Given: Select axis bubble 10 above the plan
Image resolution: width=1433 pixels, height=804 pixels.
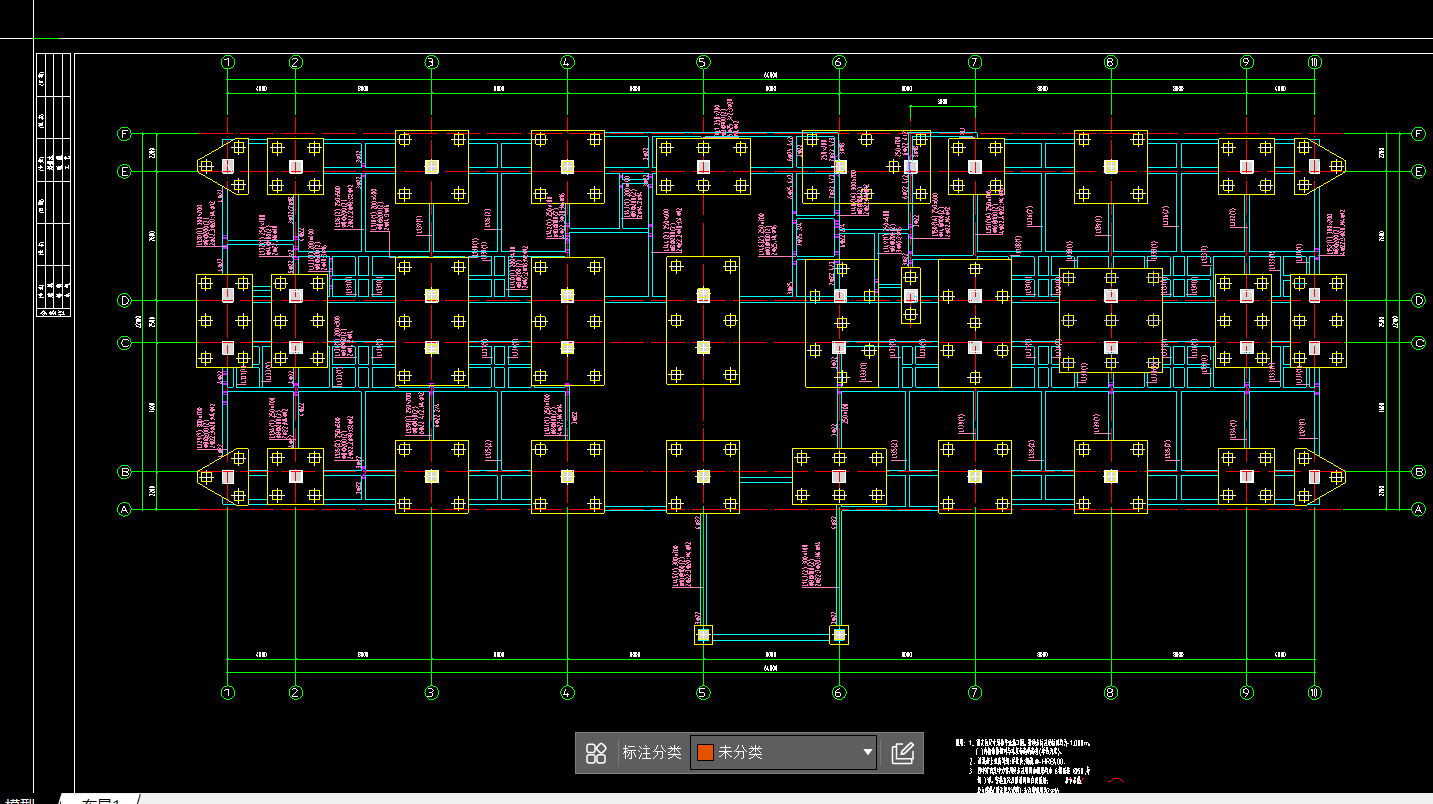Looking at the screenshot, I should [x=1314, y=62].
